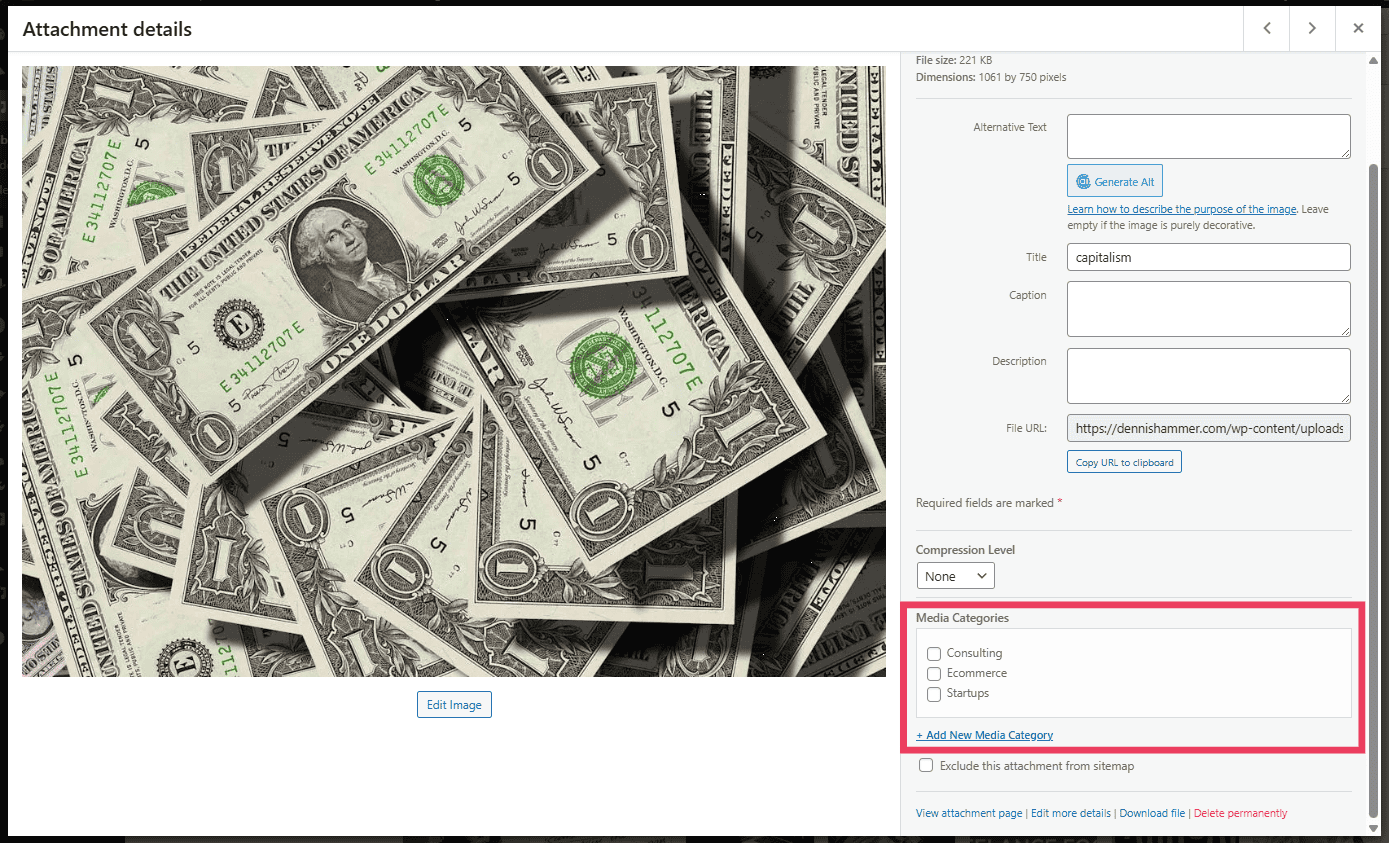Click the Generate Alt AI button

[x=1114, y=181]
